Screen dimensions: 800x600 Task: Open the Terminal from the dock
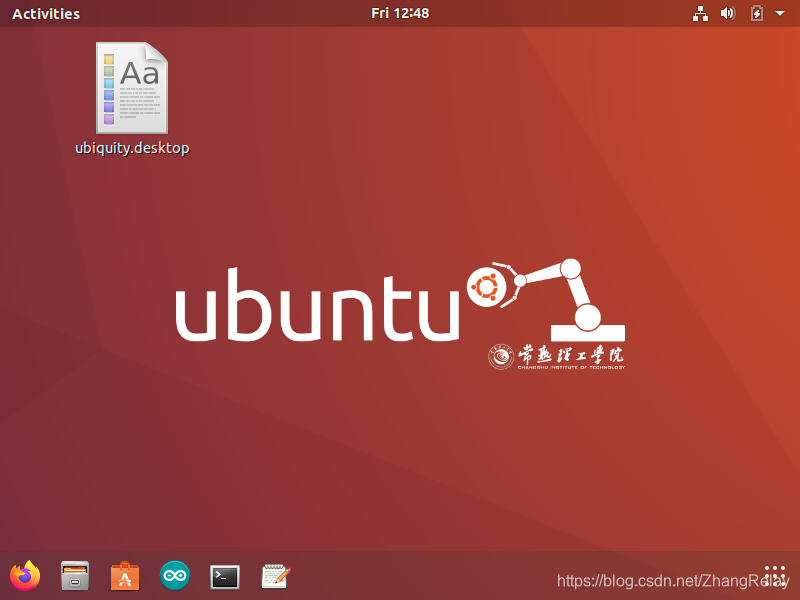(225, 577)
